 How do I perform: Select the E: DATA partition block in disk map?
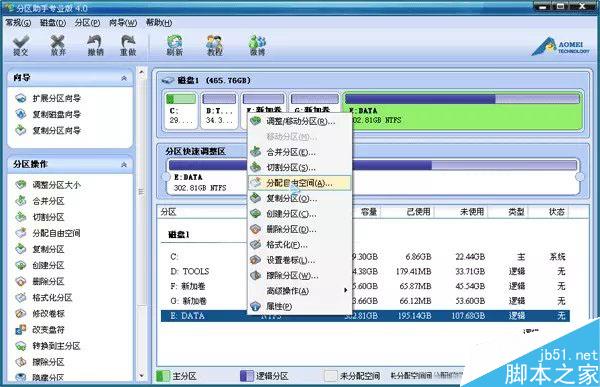tap(463, 110)
